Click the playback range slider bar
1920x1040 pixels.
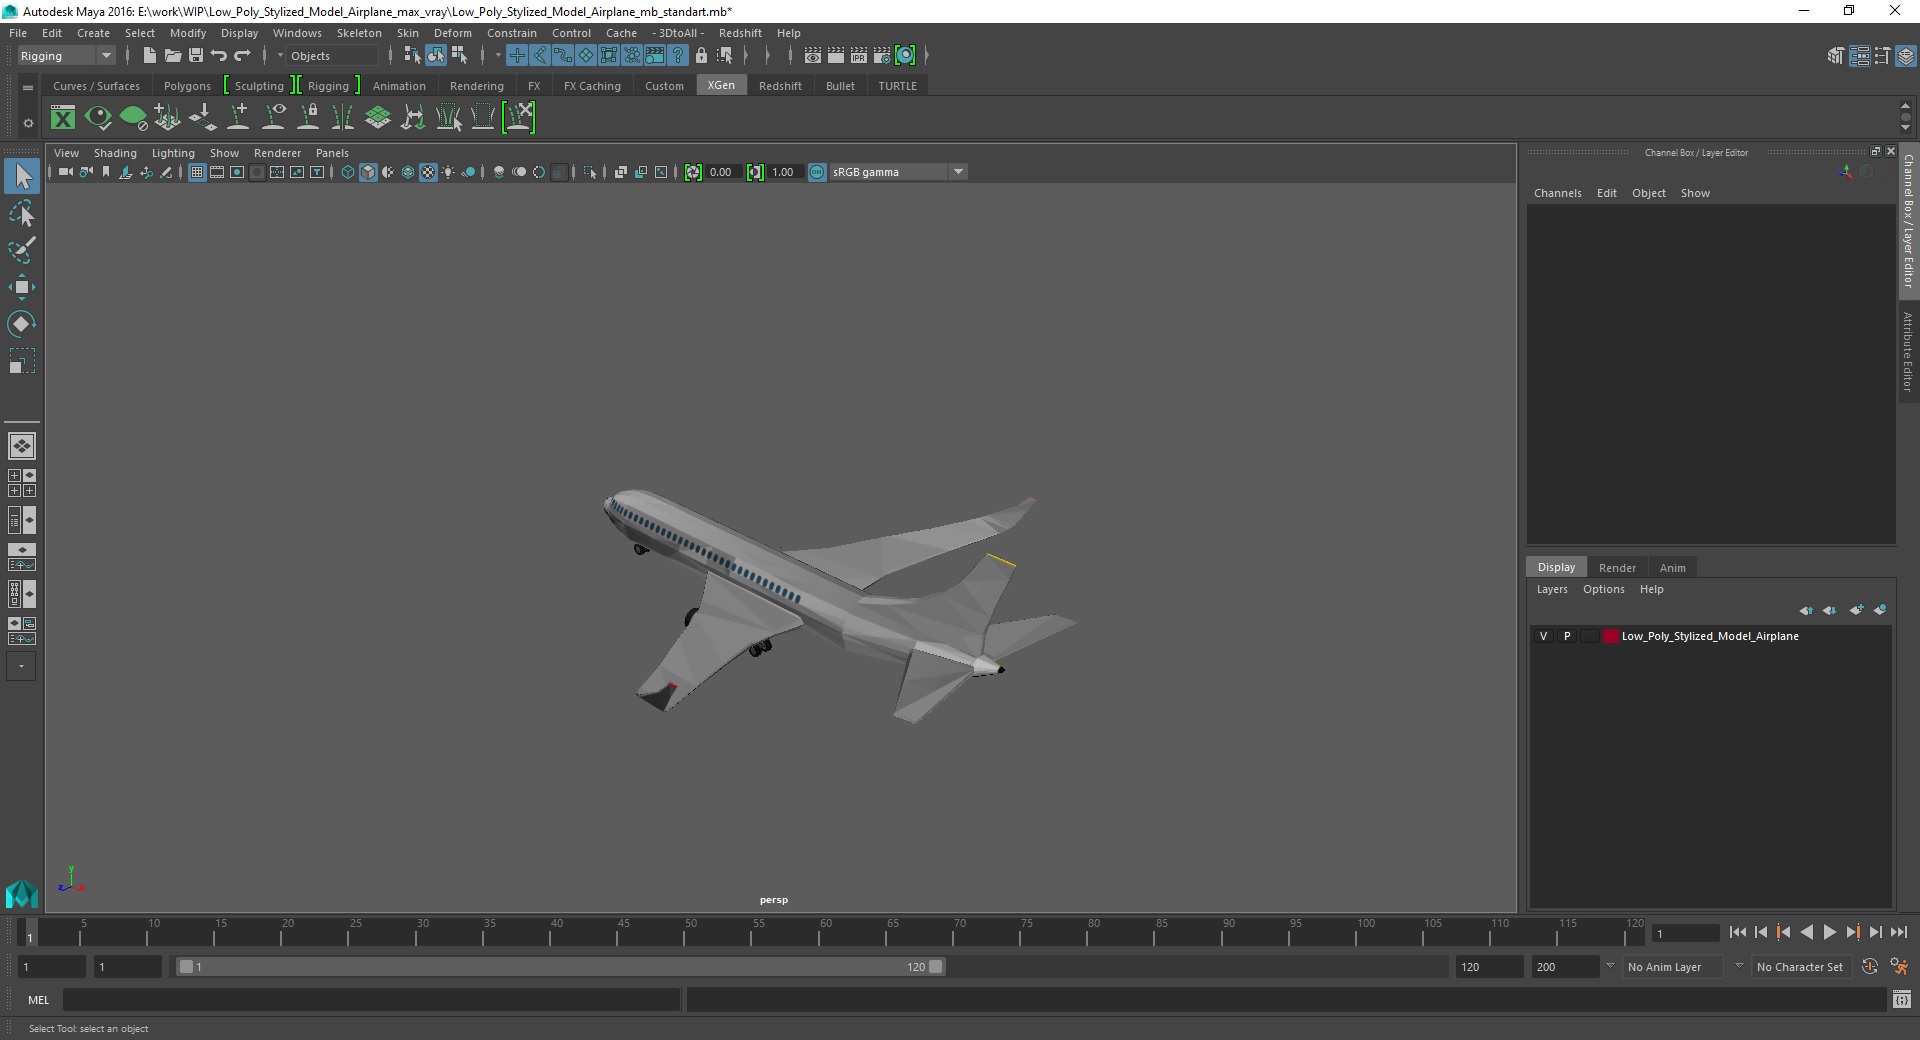[560, 967]
